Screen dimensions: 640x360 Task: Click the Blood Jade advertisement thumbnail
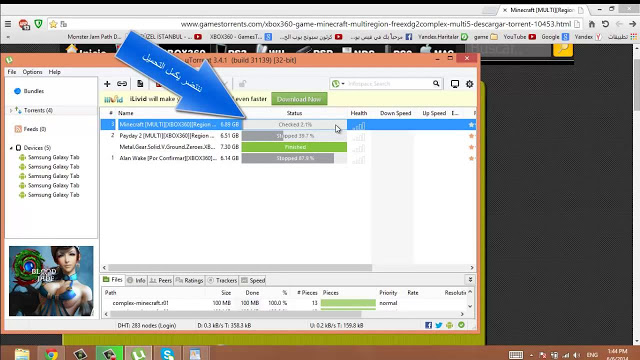tap(51, 281)
